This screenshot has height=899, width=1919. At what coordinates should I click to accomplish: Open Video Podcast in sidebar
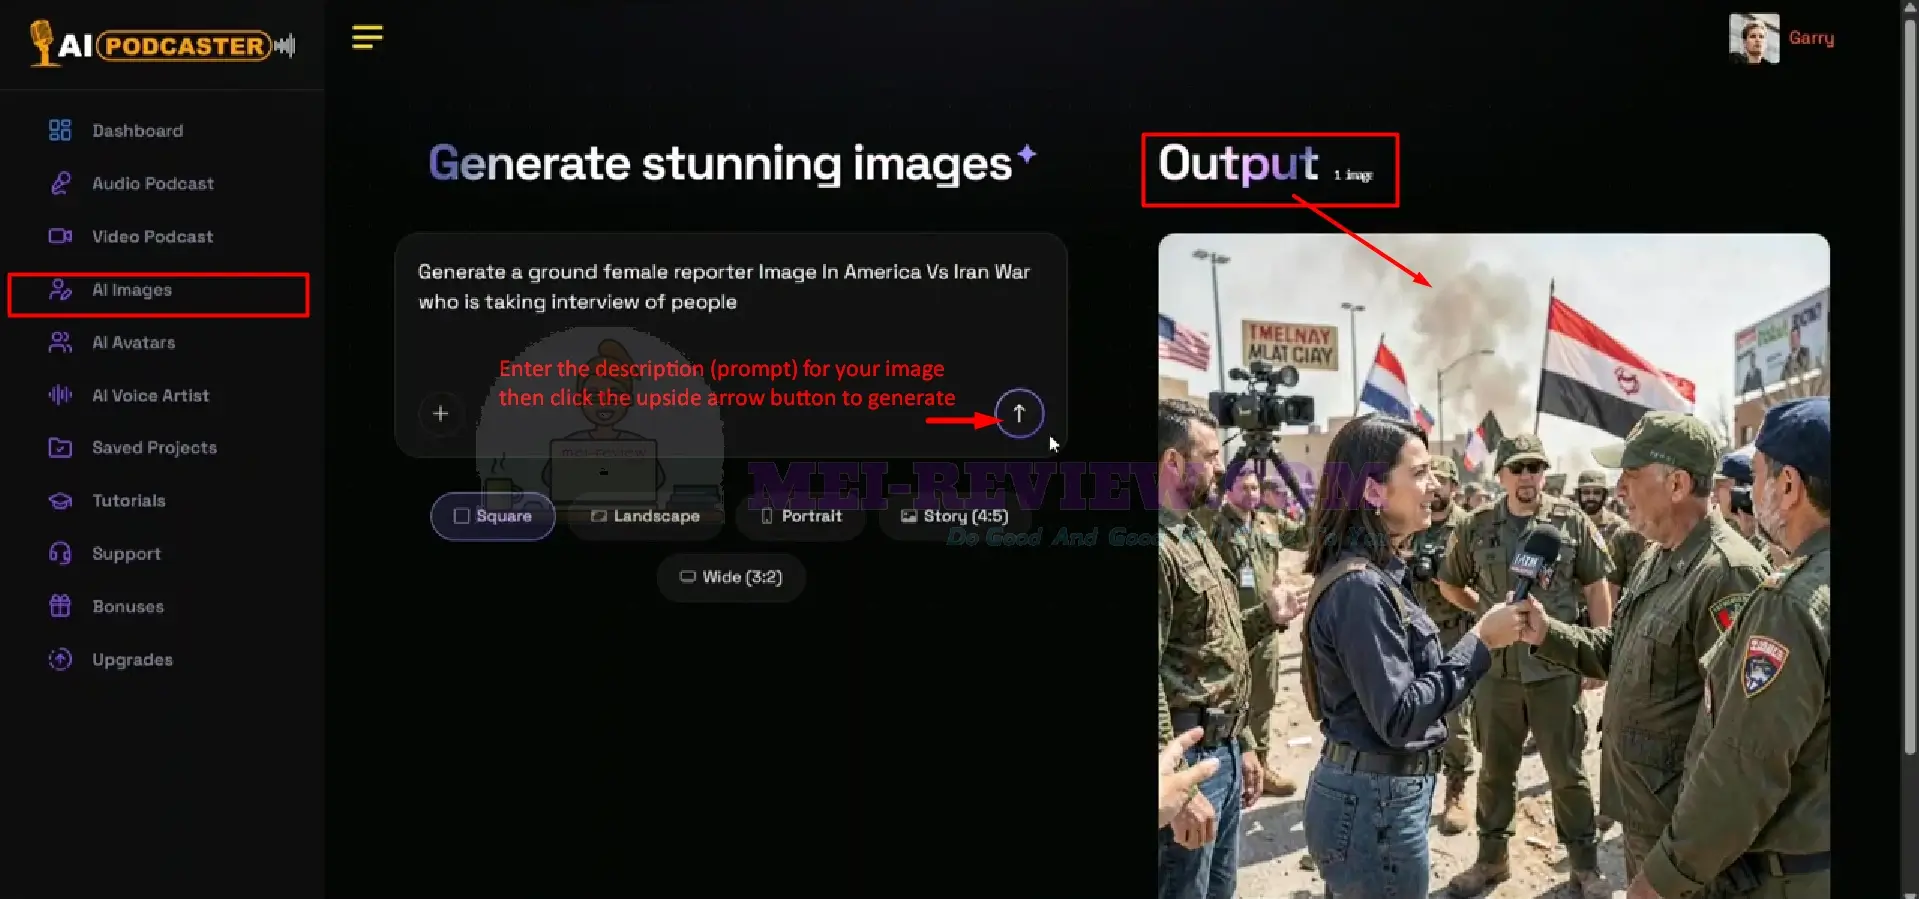[x=153, y=236]
